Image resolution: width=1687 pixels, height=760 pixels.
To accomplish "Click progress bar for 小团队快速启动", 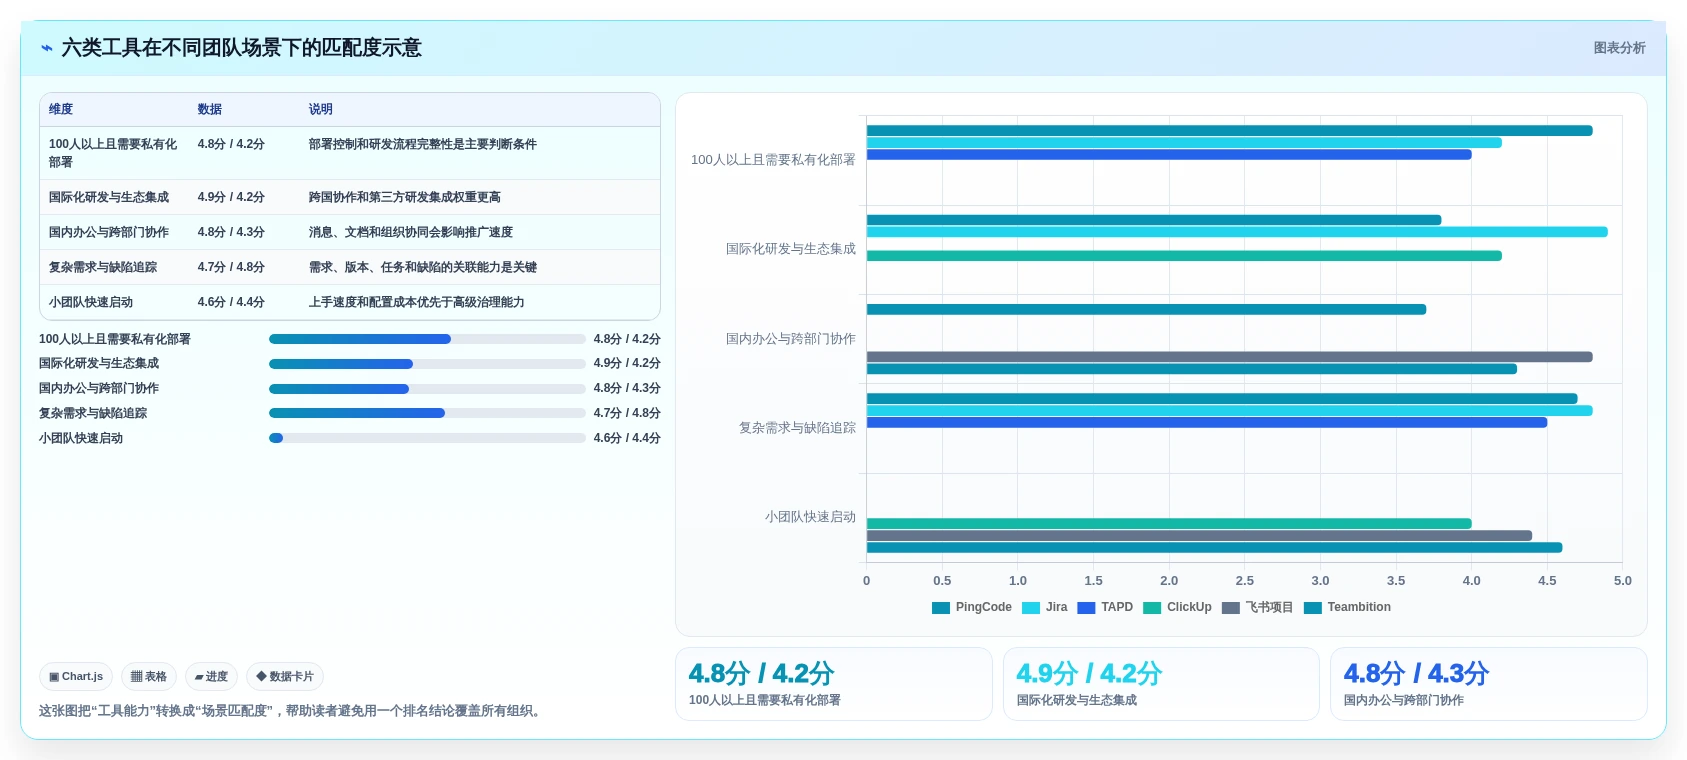I will (427, 438).
